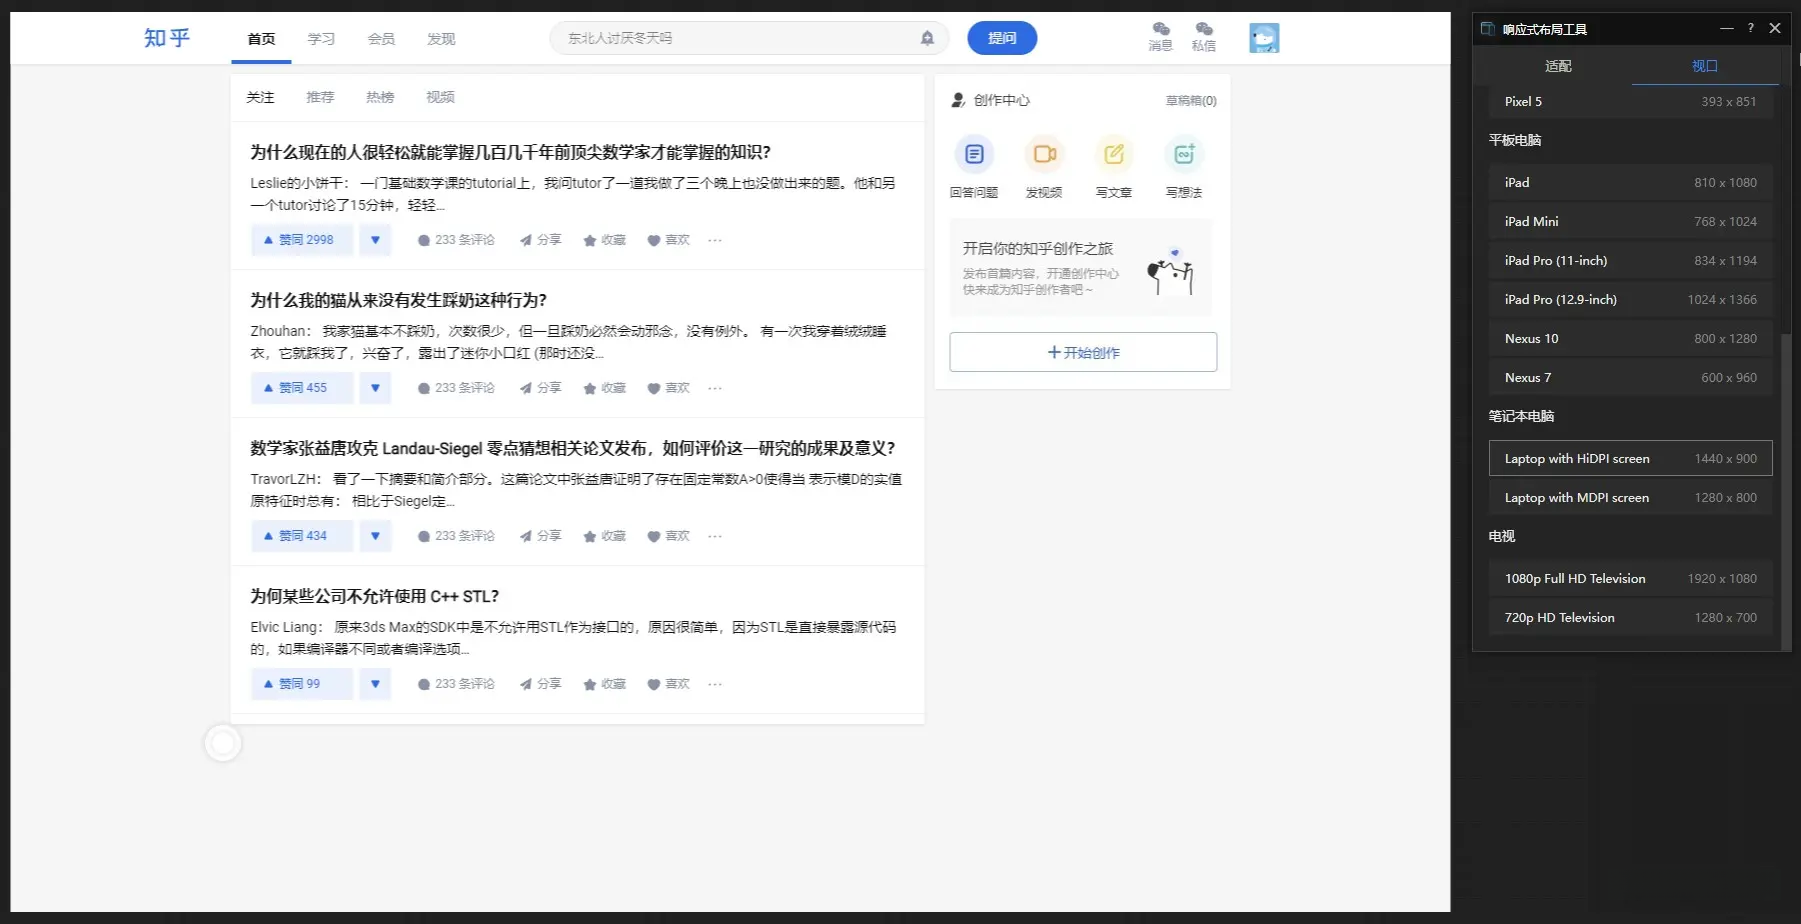This screenshot has height=924, width=1801.
Task: Share the math knowledge question post
Action: pyautogui.click(x=540, y=240)
